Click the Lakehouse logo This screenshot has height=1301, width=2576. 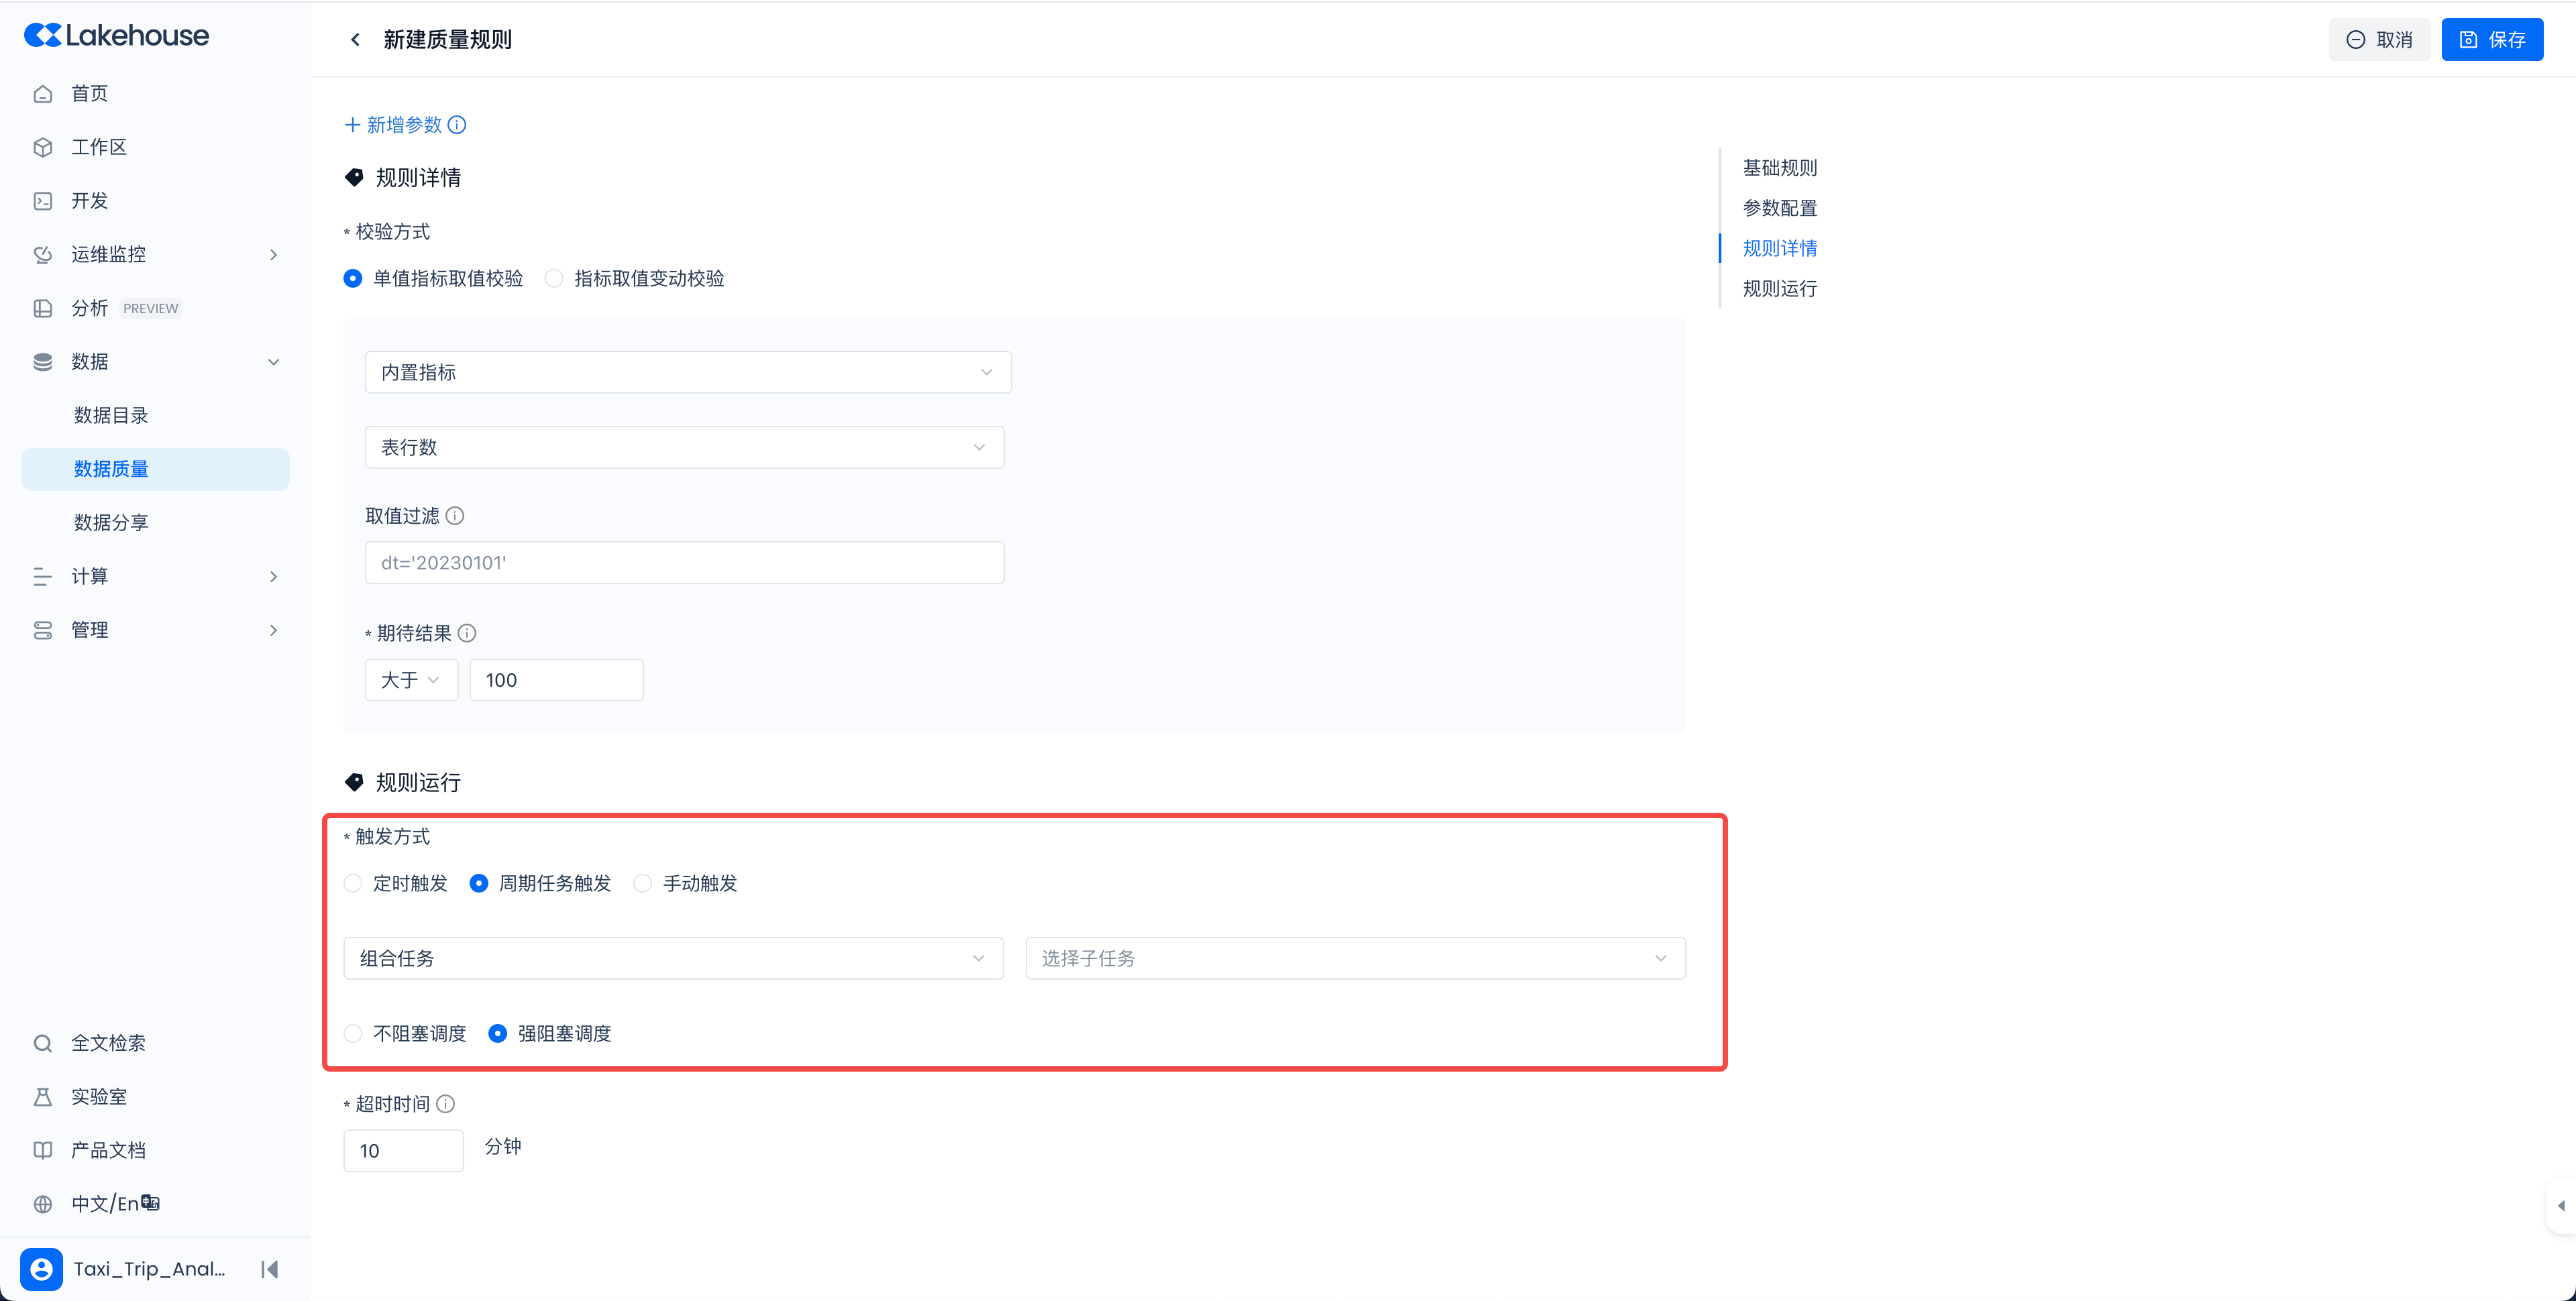tap(117, 36)
